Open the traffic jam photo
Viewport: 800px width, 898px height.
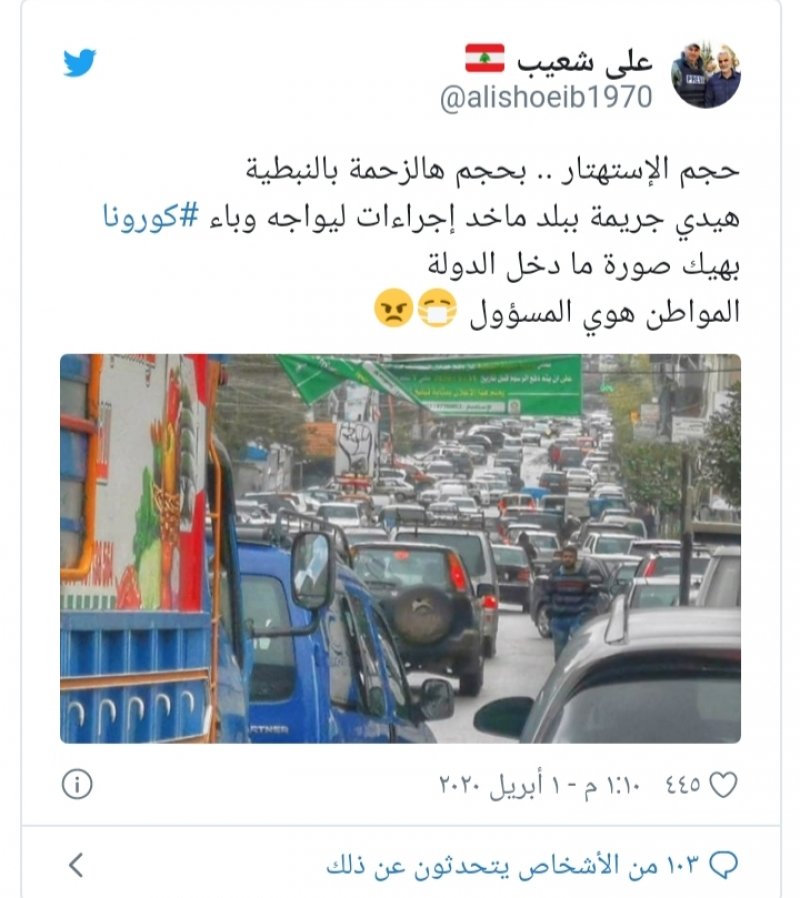[x=400, y=548]
